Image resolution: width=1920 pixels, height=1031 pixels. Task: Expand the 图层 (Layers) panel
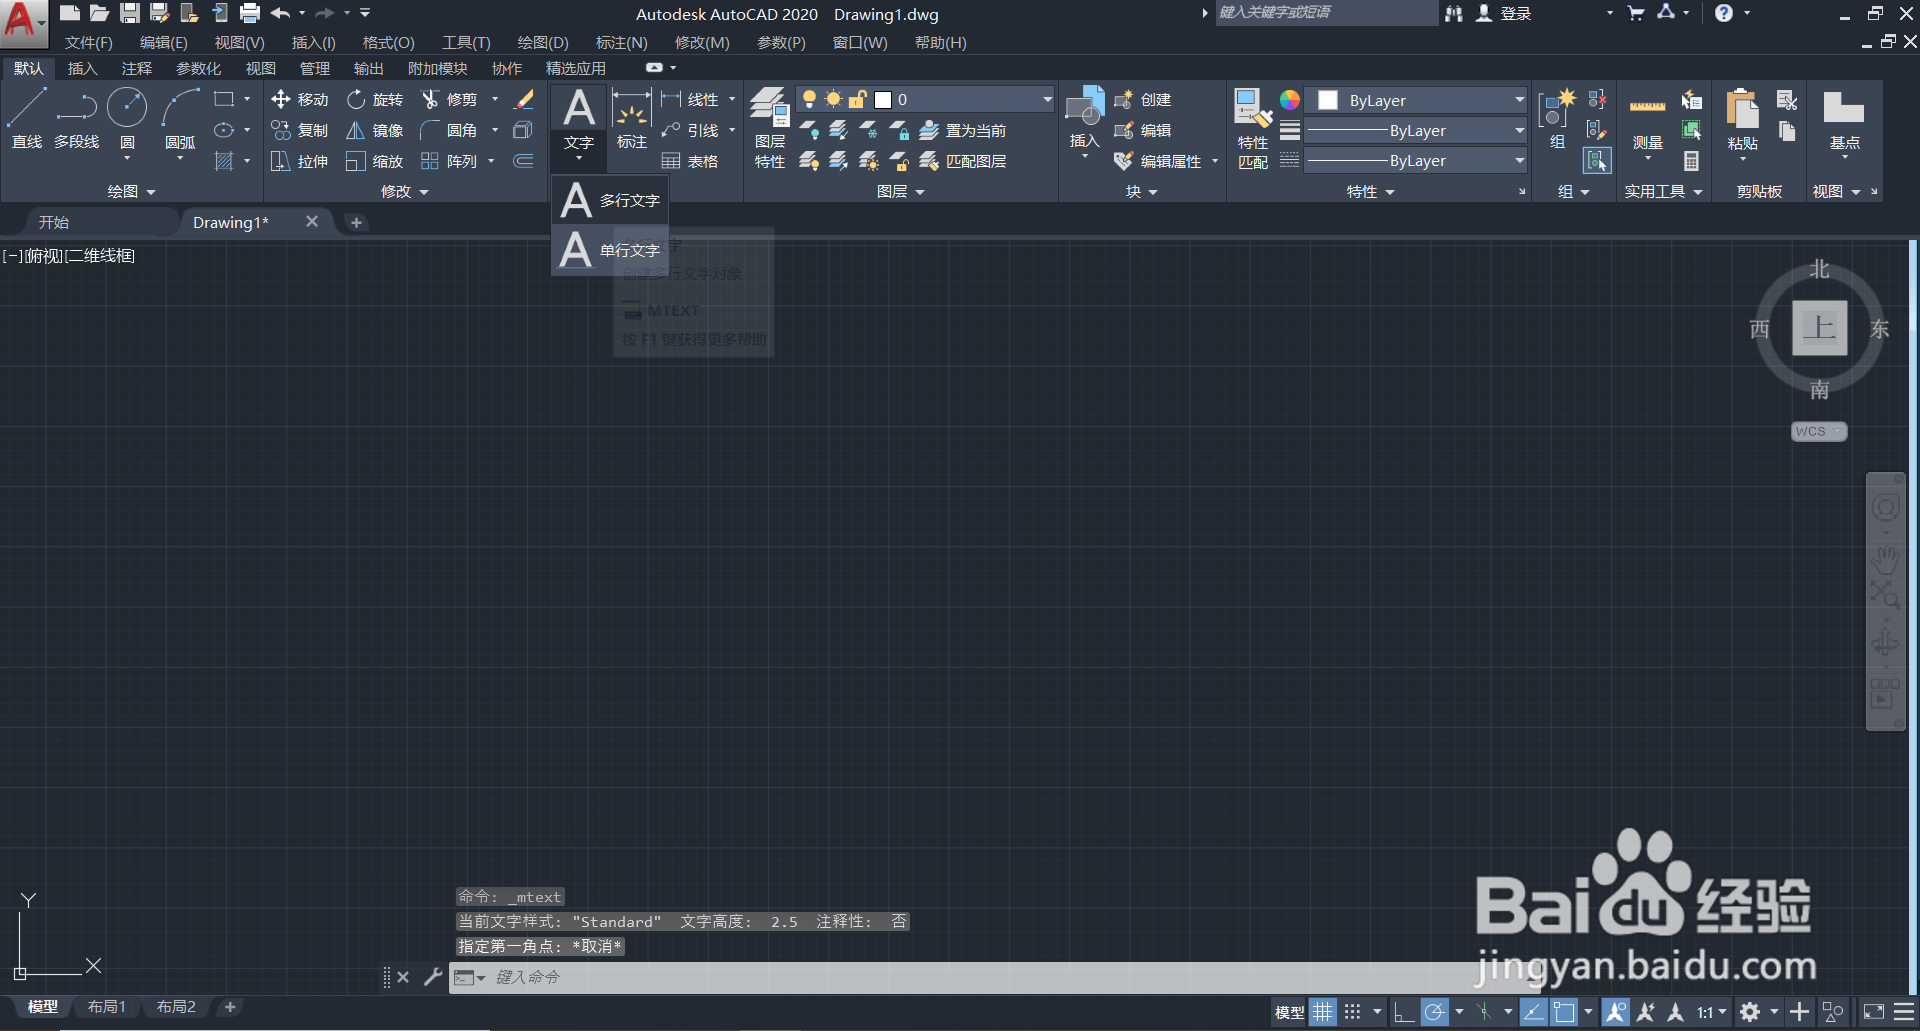tap(901, 191)
